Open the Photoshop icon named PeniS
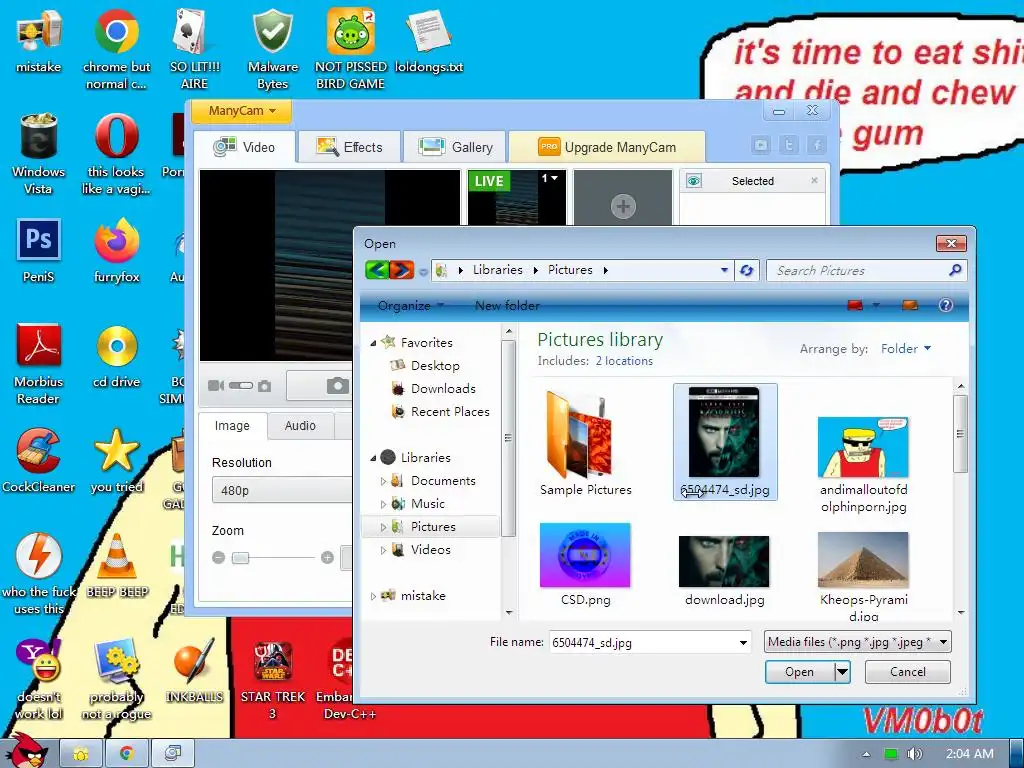Screen dimensions: 1024x768 pos(39,251)
